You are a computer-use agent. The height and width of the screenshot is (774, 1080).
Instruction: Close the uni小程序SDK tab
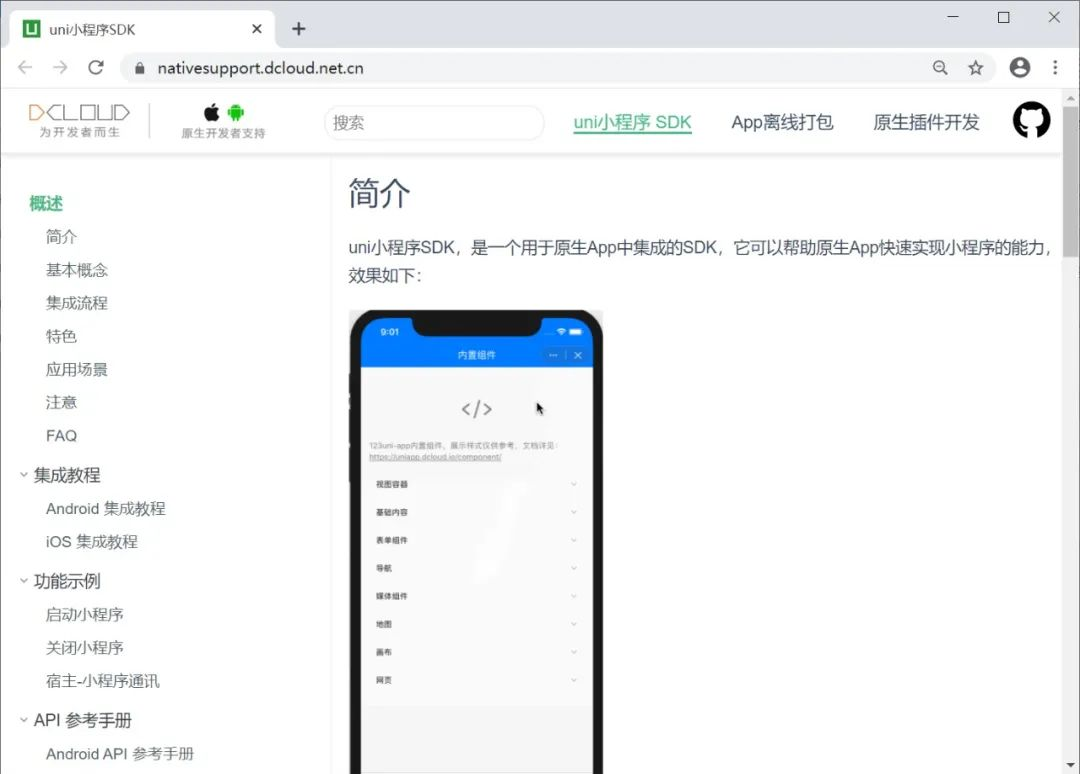(257, 29)
